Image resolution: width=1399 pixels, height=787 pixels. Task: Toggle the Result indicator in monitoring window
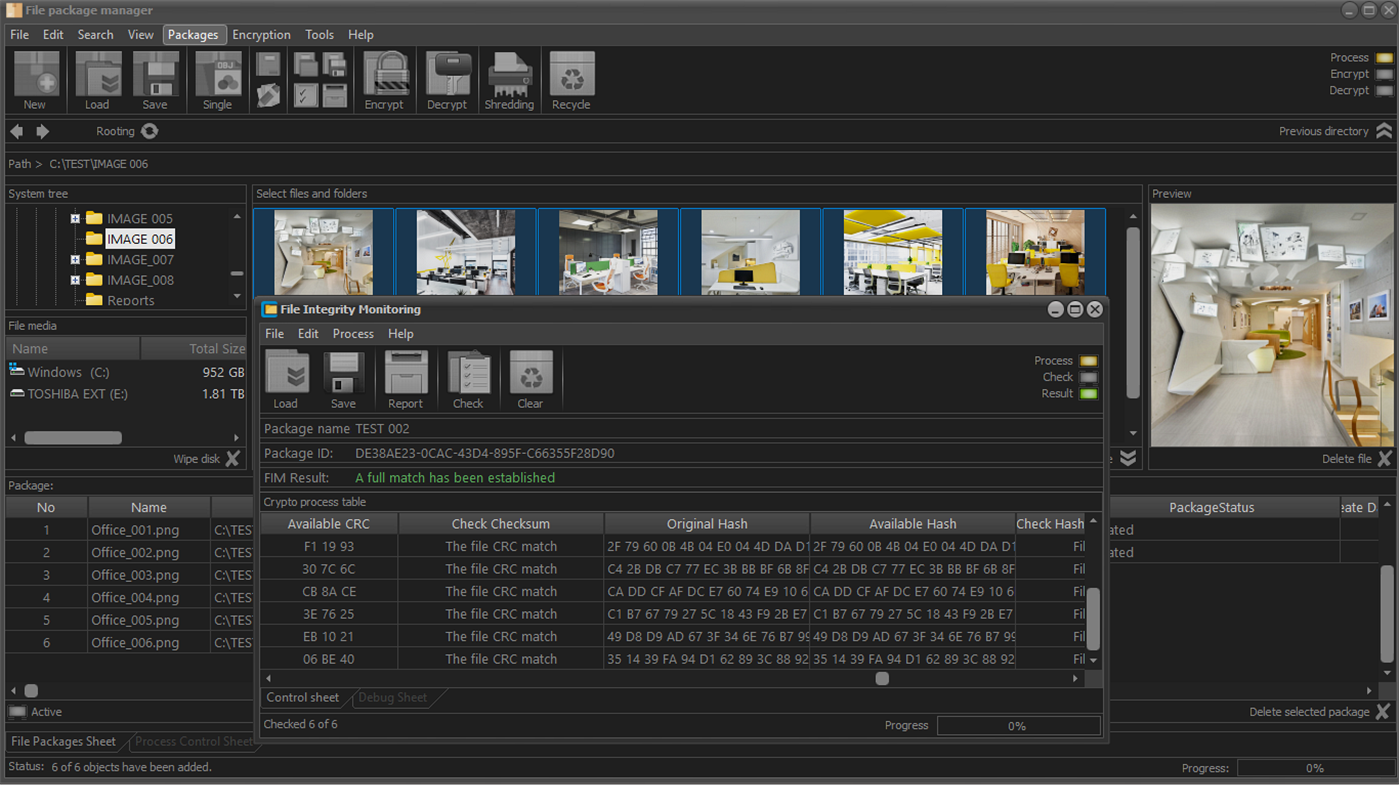point(1088,394)
